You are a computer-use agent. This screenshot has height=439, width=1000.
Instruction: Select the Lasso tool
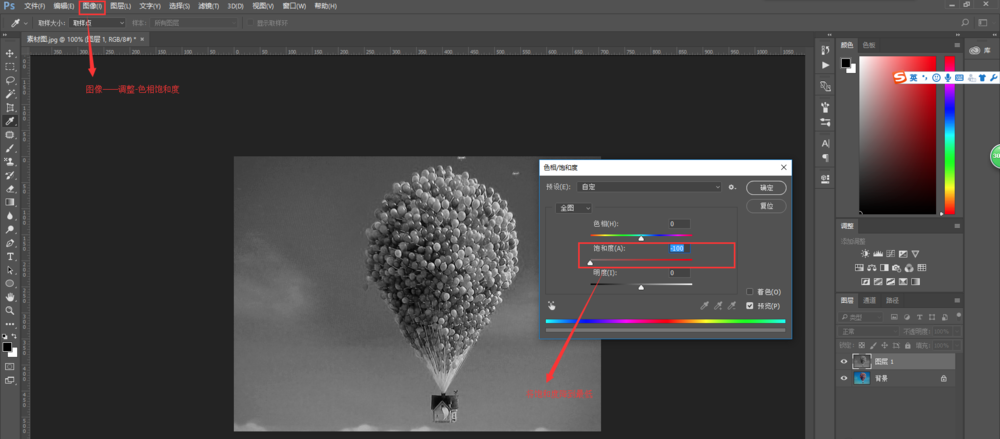(10, 80)
